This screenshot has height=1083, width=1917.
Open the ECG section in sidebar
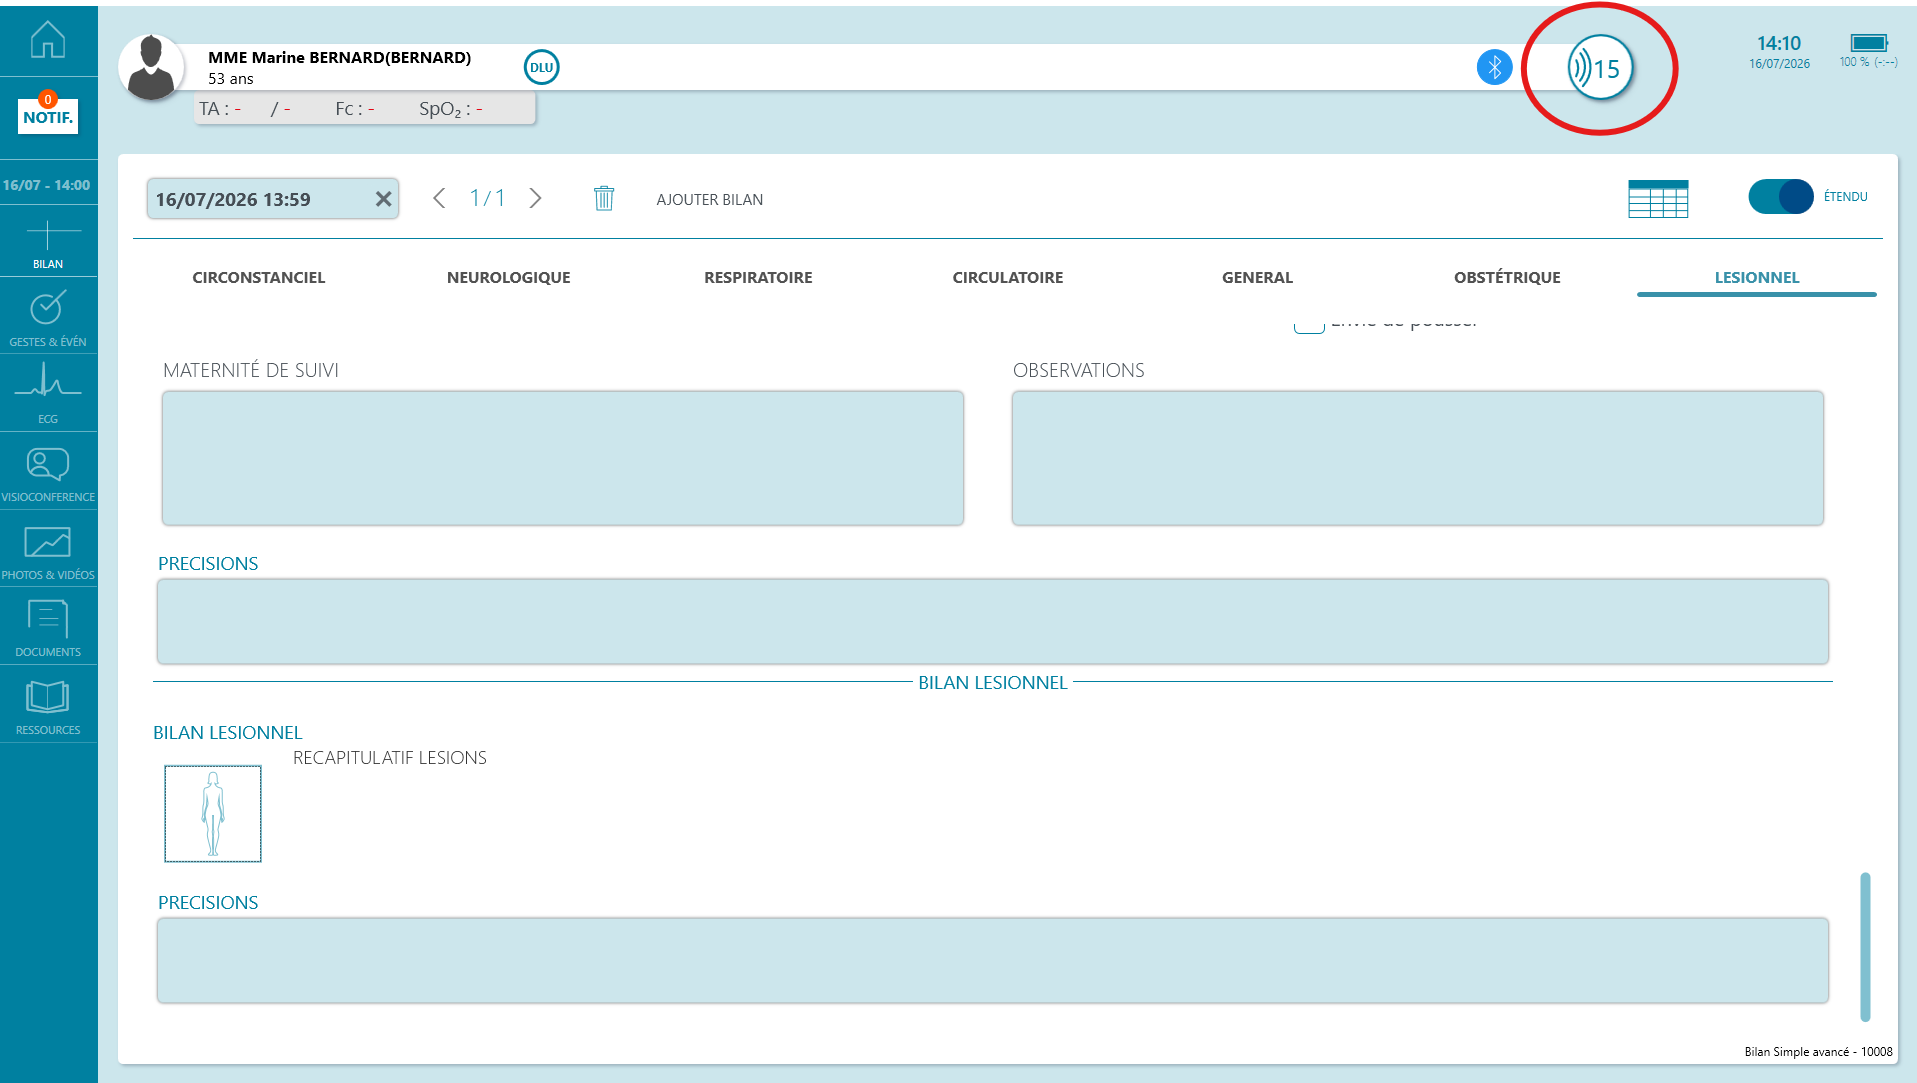pyautogui.click(x=48, y=393)
